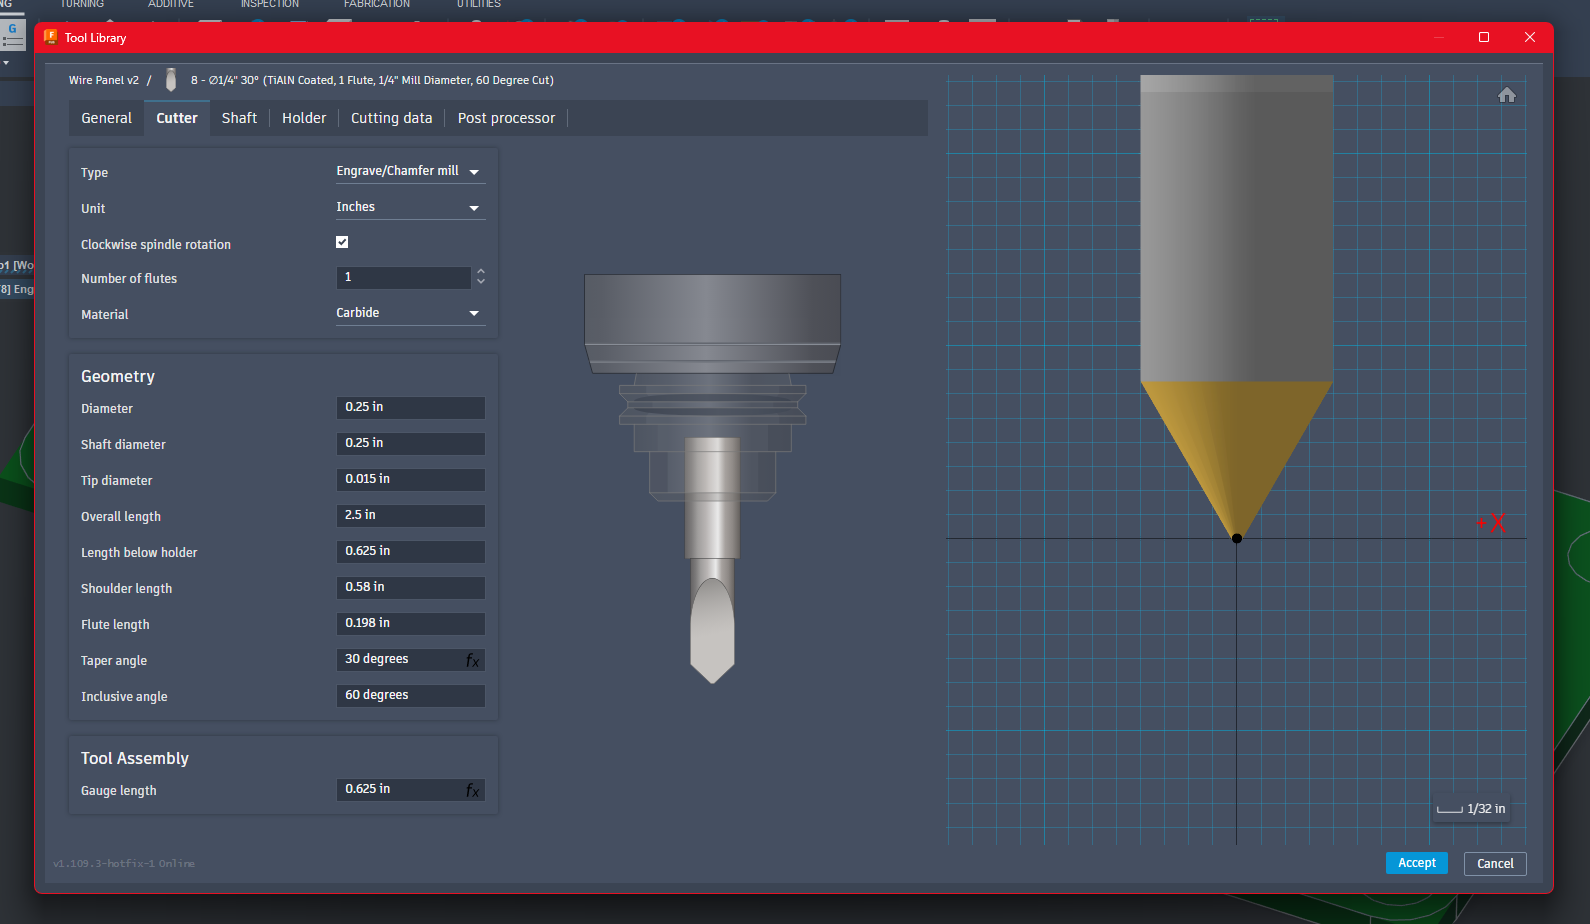The height and width of the screenshot is (924, 1590).
Task: Edit the Flute length field
Action: coord(410,623)
